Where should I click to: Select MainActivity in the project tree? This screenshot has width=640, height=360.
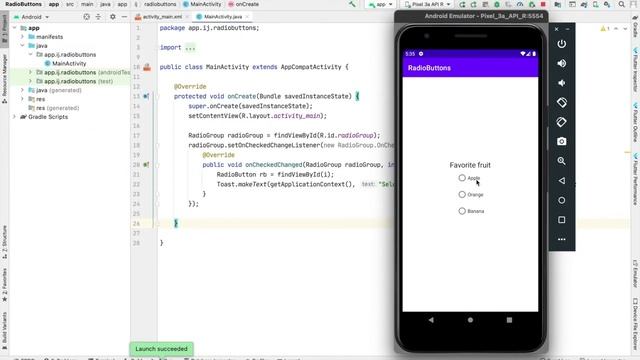point(65,64)
